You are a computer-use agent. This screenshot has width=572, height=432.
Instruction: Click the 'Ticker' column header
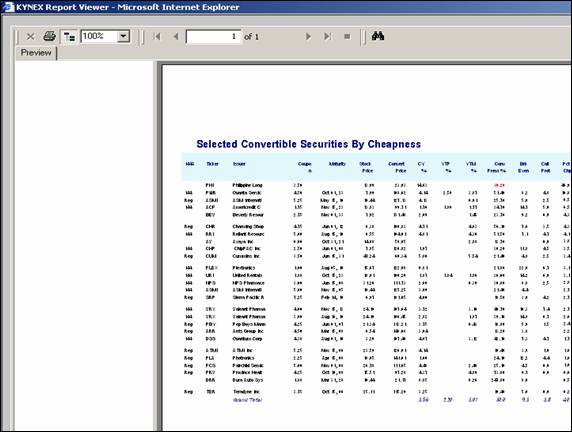click(x=212, y=164)
